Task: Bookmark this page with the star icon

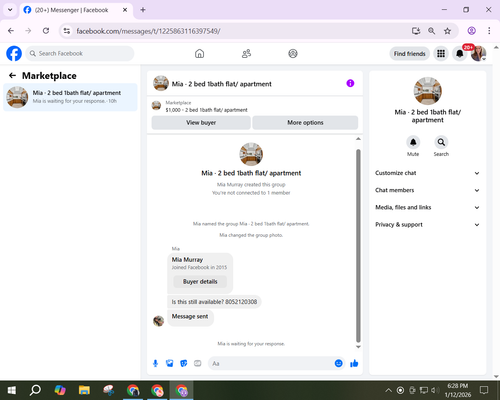Action: coord(447,31)
